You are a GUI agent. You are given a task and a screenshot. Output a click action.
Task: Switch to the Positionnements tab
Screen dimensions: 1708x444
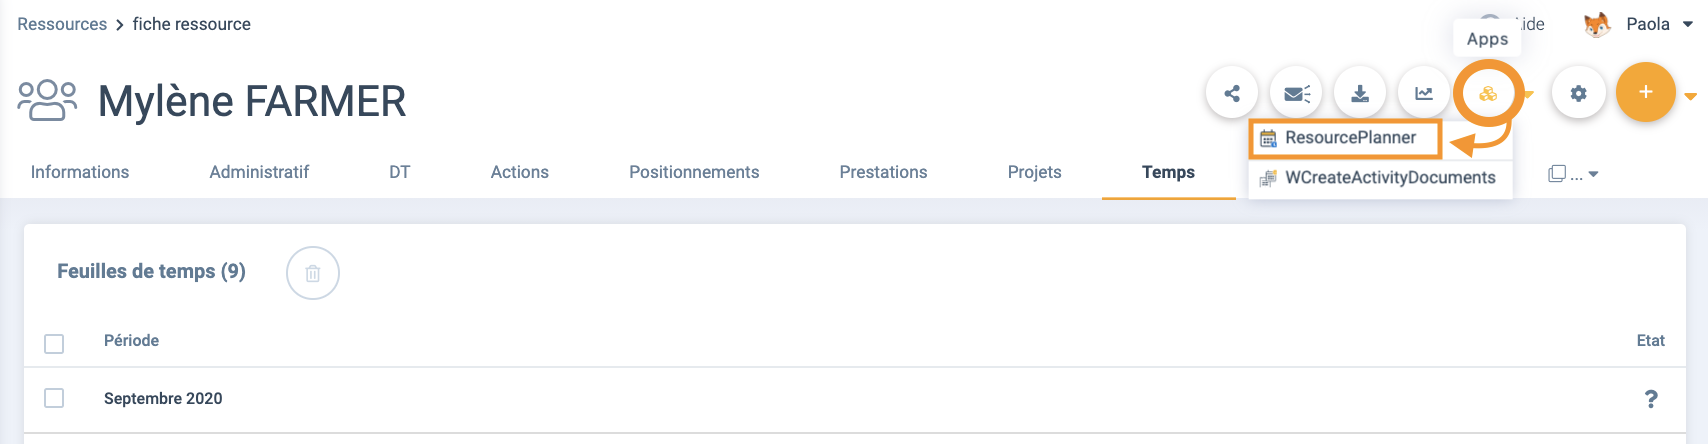[x=694, y=172]
